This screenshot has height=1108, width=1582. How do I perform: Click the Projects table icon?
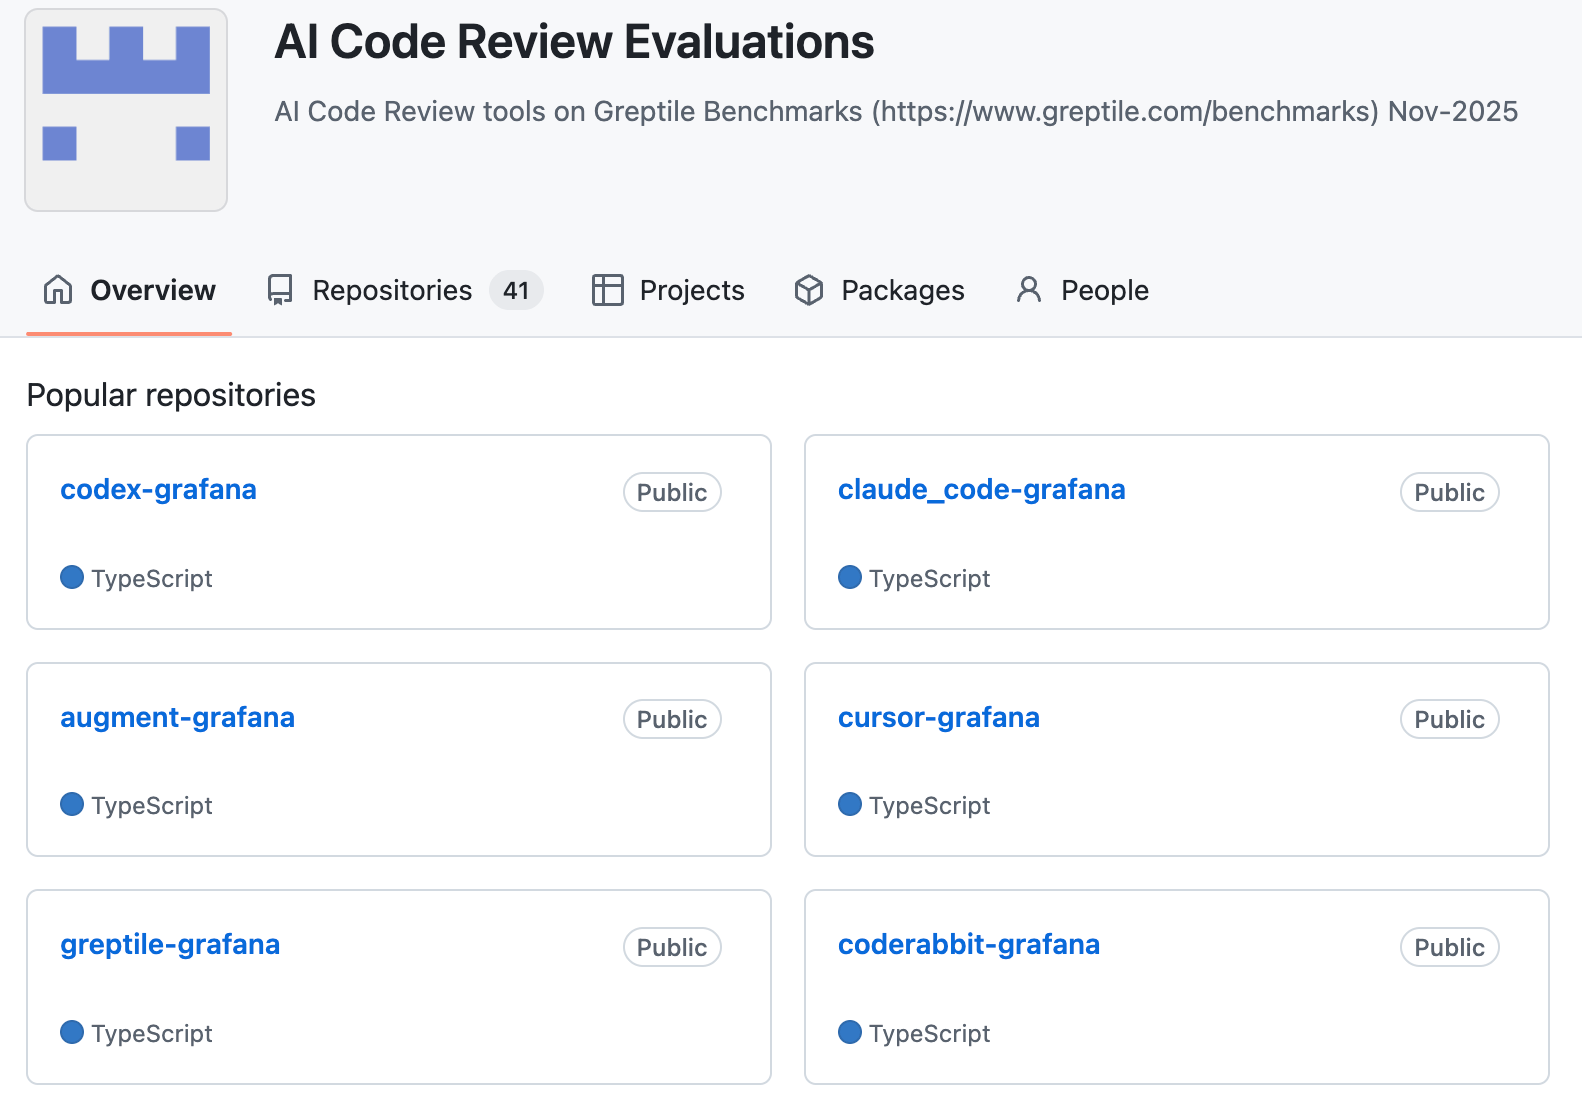point(607,290)
